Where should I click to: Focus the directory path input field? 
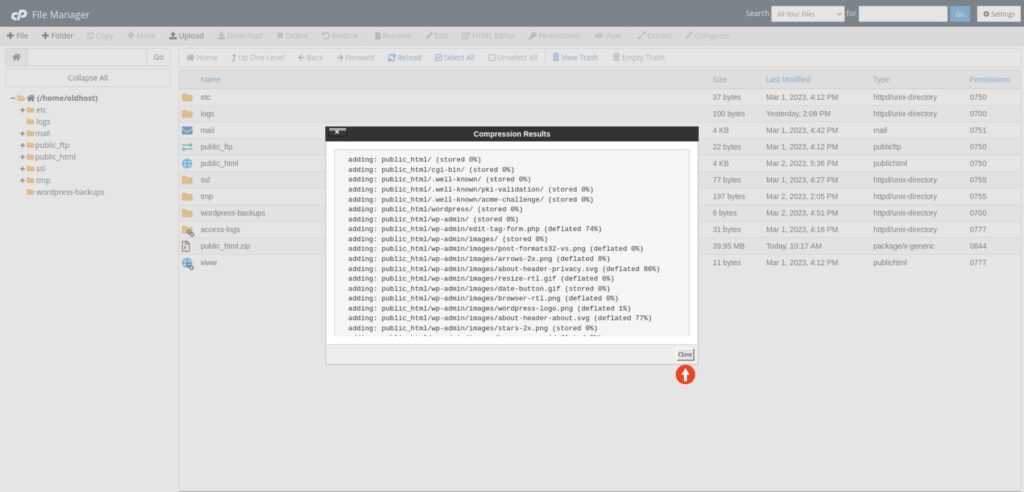(87, 57)
